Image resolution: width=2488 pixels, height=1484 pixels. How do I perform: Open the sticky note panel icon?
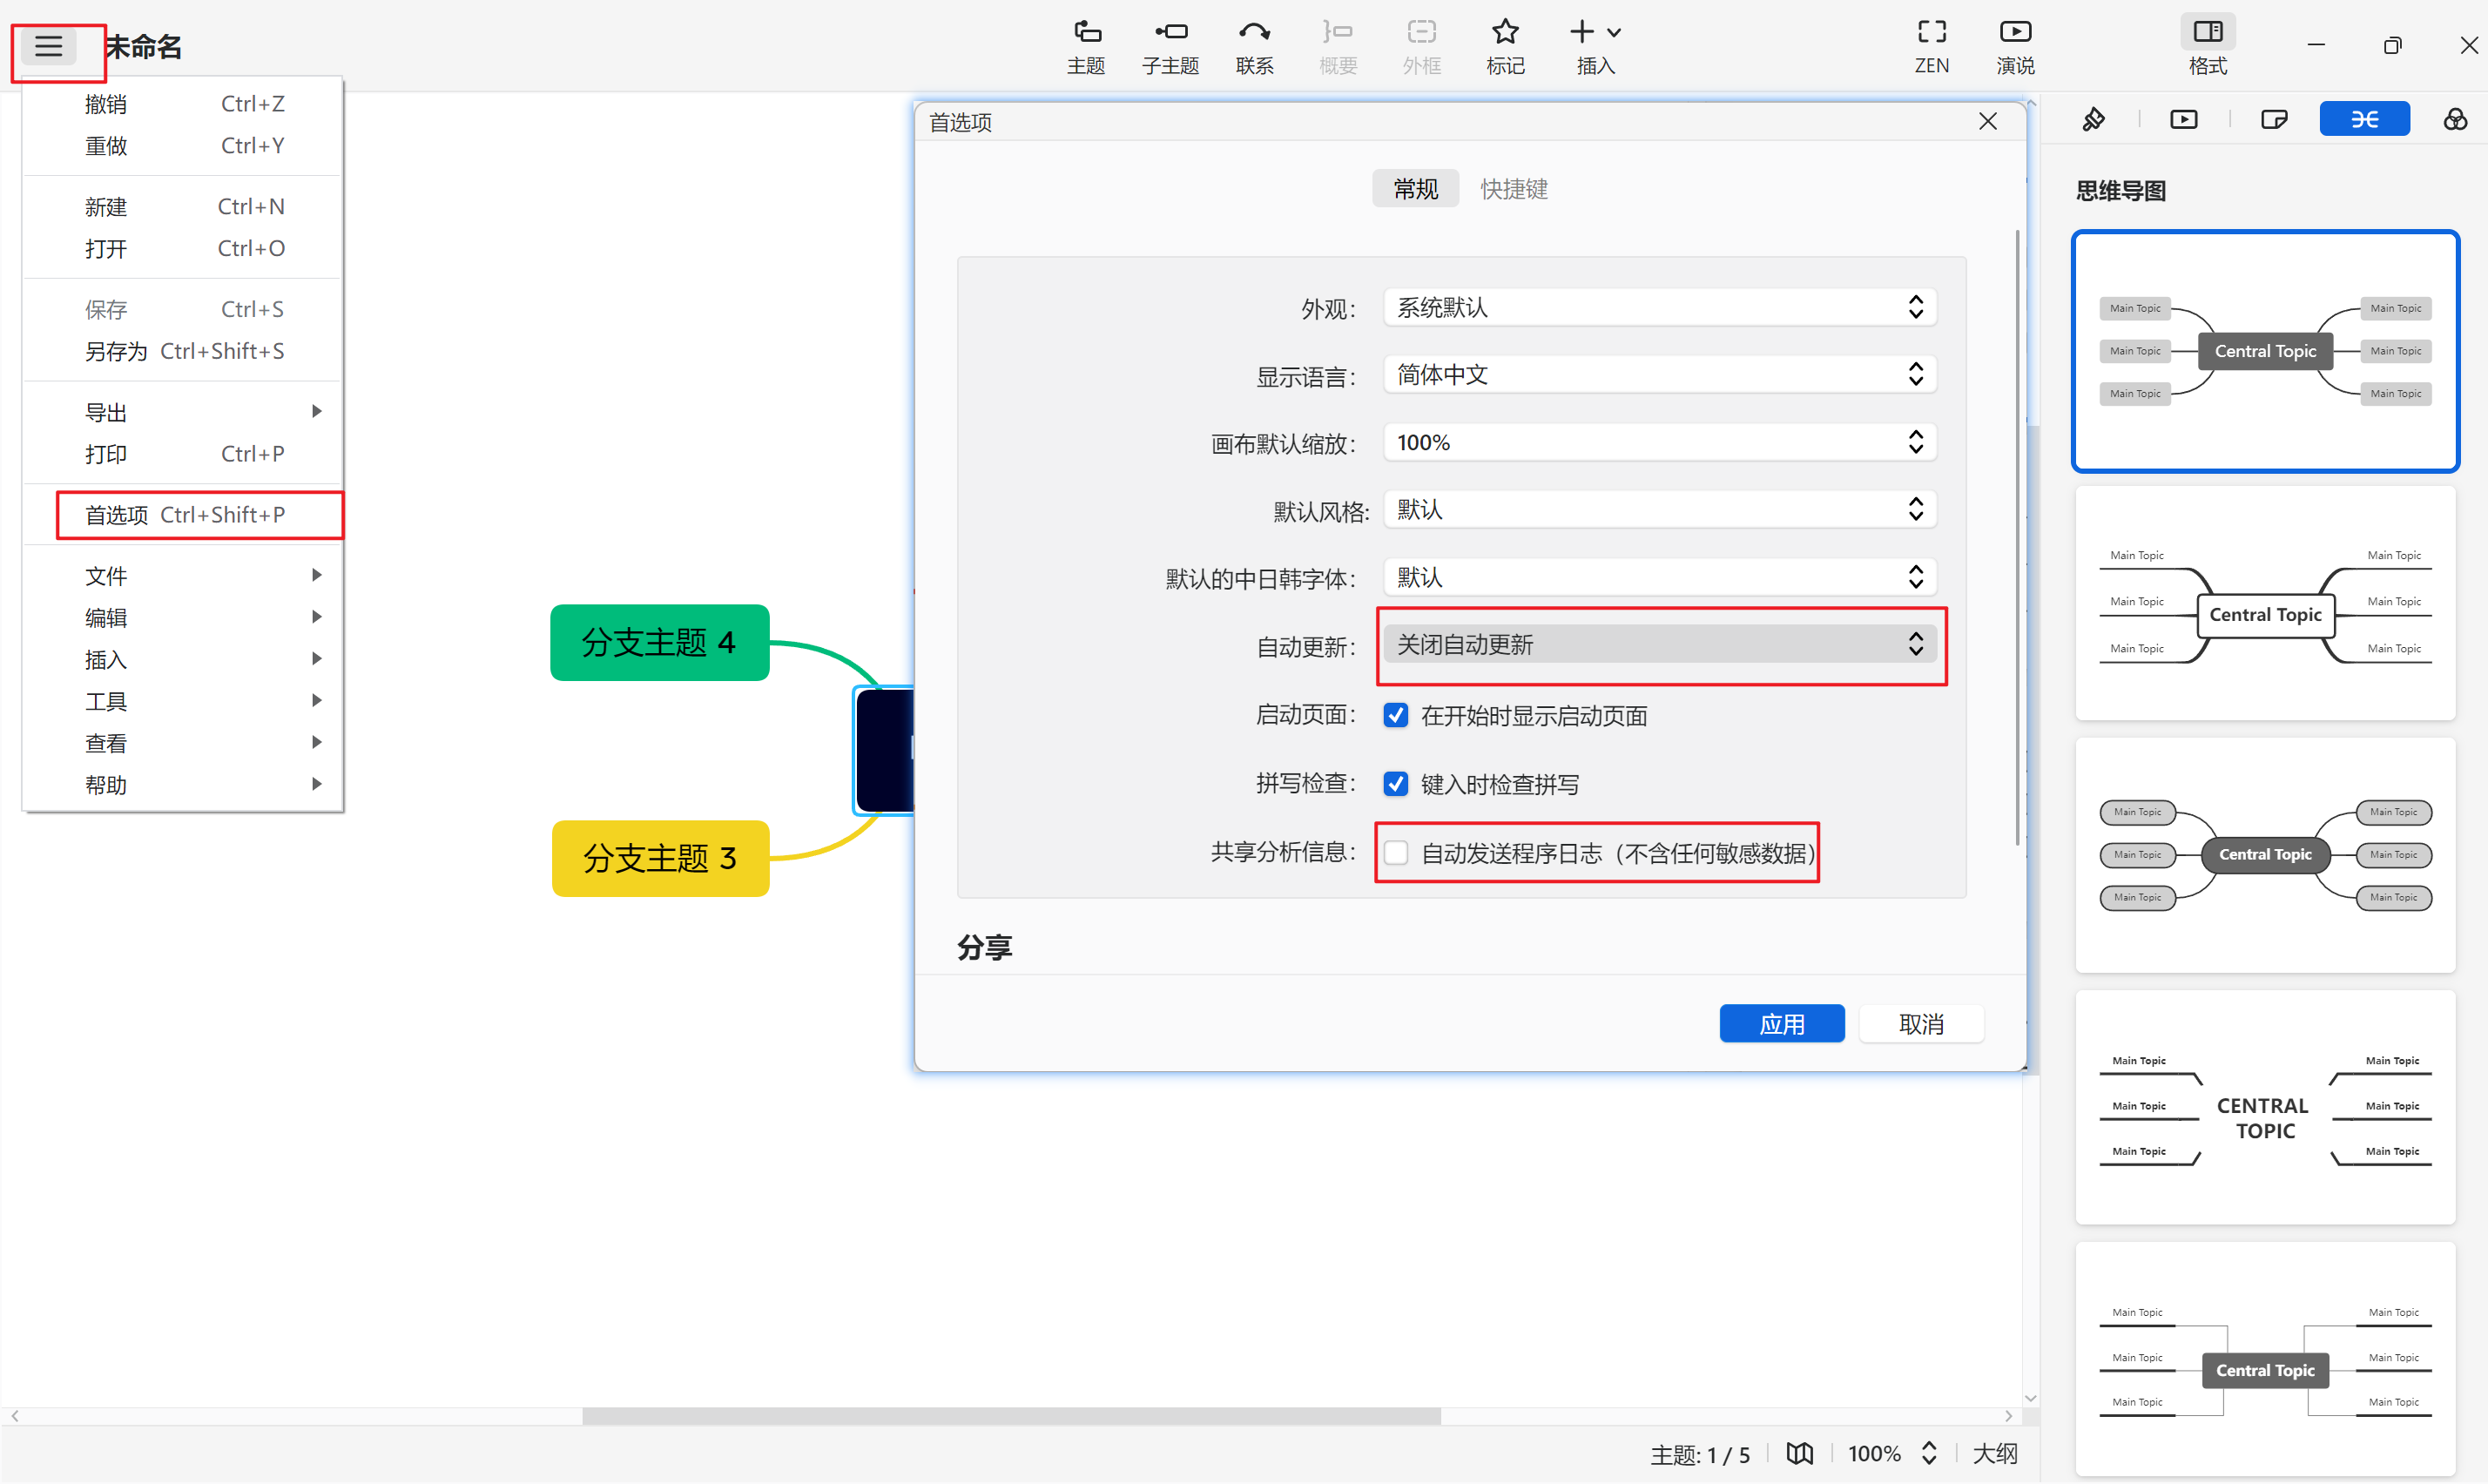tap(2274, 118)
